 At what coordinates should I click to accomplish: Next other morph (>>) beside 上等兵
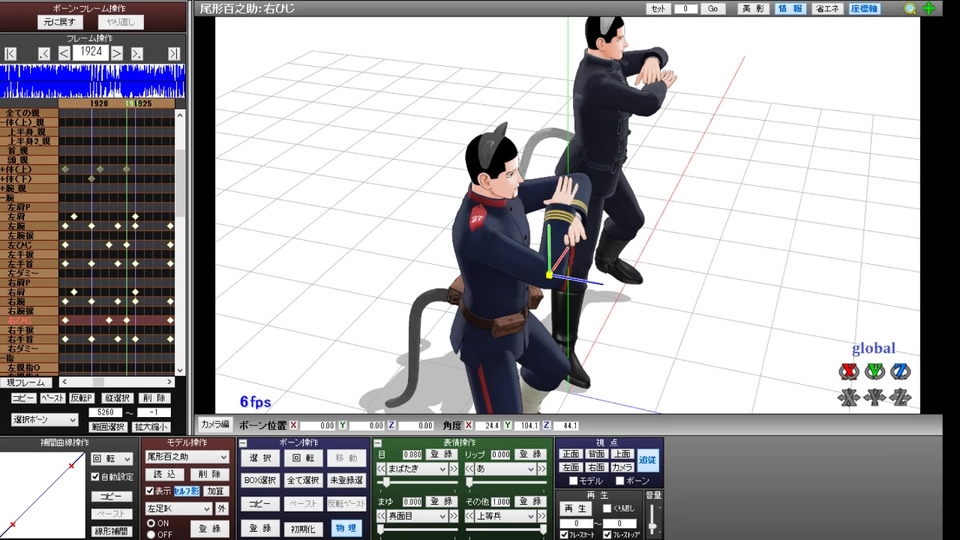[542, 516]
